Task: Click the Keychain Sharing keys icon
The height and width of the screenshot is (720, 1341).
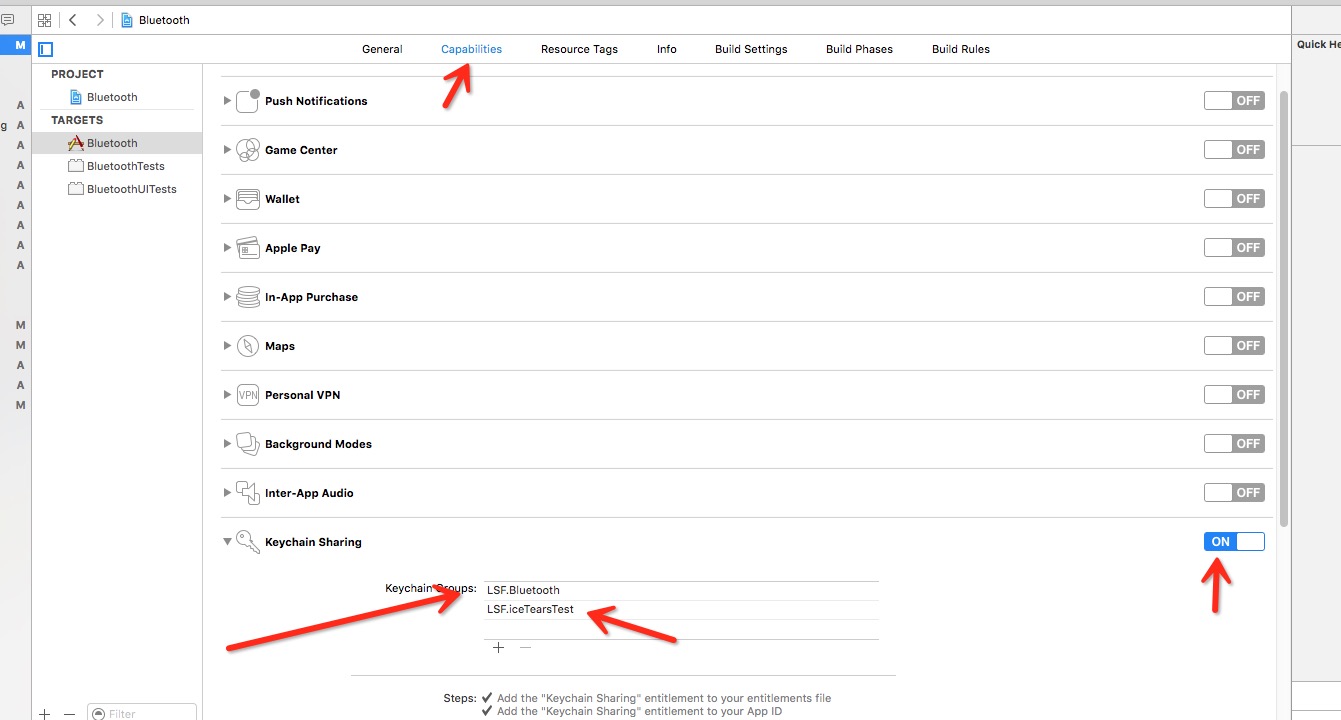Action: click(247, 542)
